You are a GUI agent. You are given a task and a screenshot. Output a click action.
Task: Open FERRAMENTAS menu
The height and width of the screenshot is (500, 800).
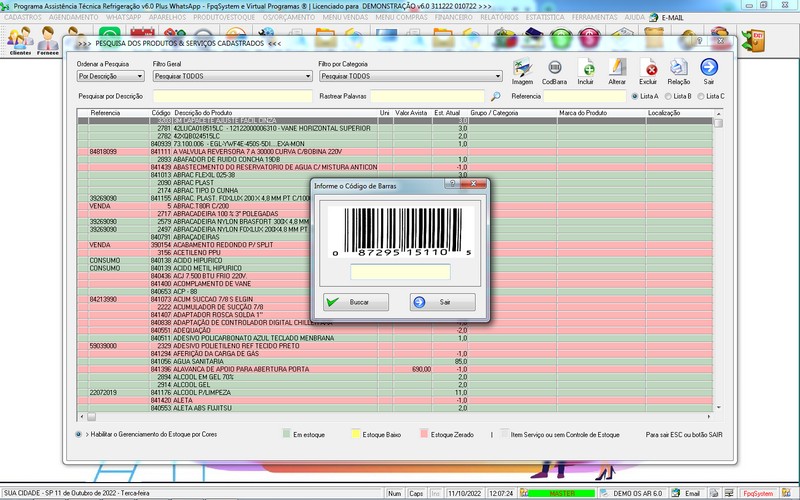594,17
